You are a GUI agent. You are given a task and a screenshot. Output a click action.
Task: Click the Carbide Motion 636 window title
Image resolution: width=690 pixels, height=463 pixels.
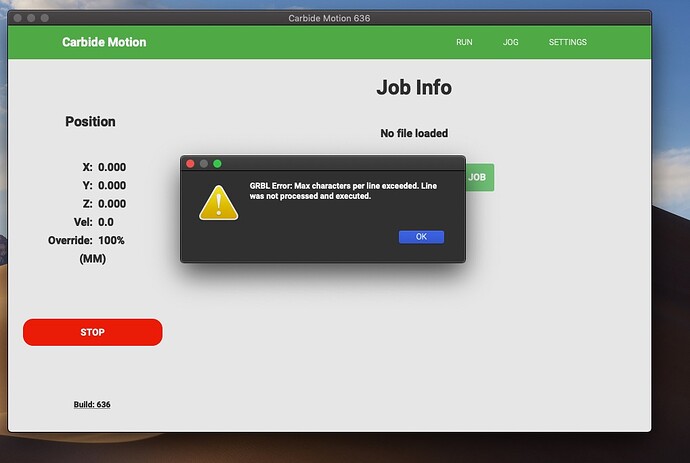point(329,18)
